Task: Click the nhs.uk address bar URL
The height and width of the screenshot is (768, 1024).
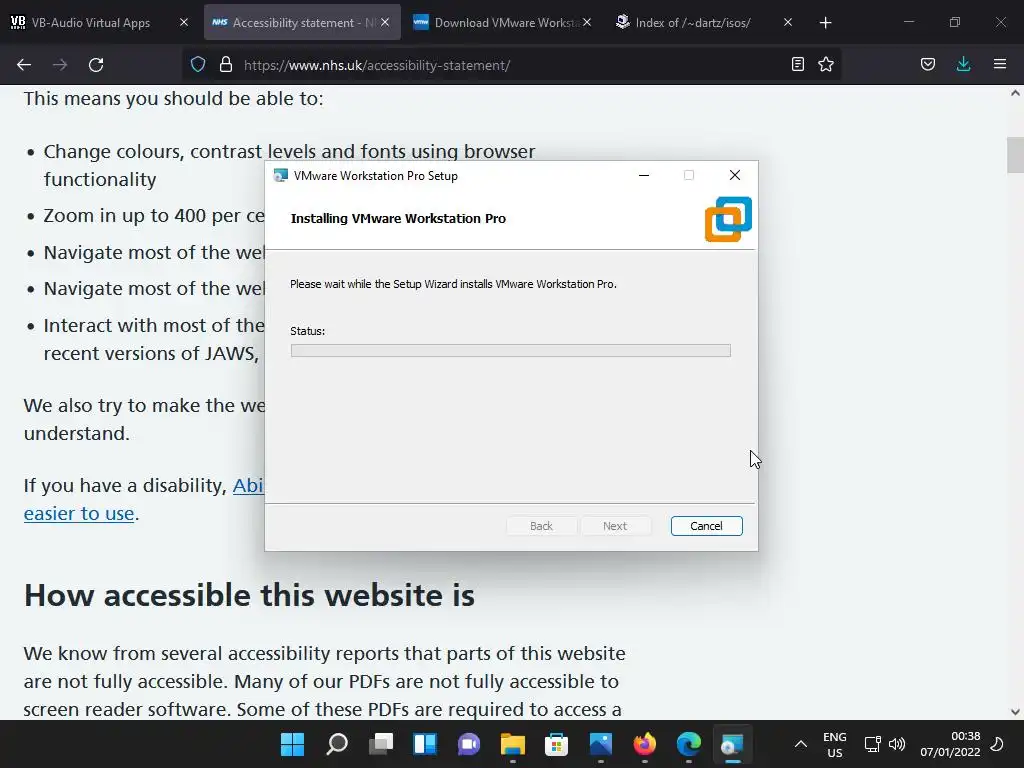Action: click(377, 65)
